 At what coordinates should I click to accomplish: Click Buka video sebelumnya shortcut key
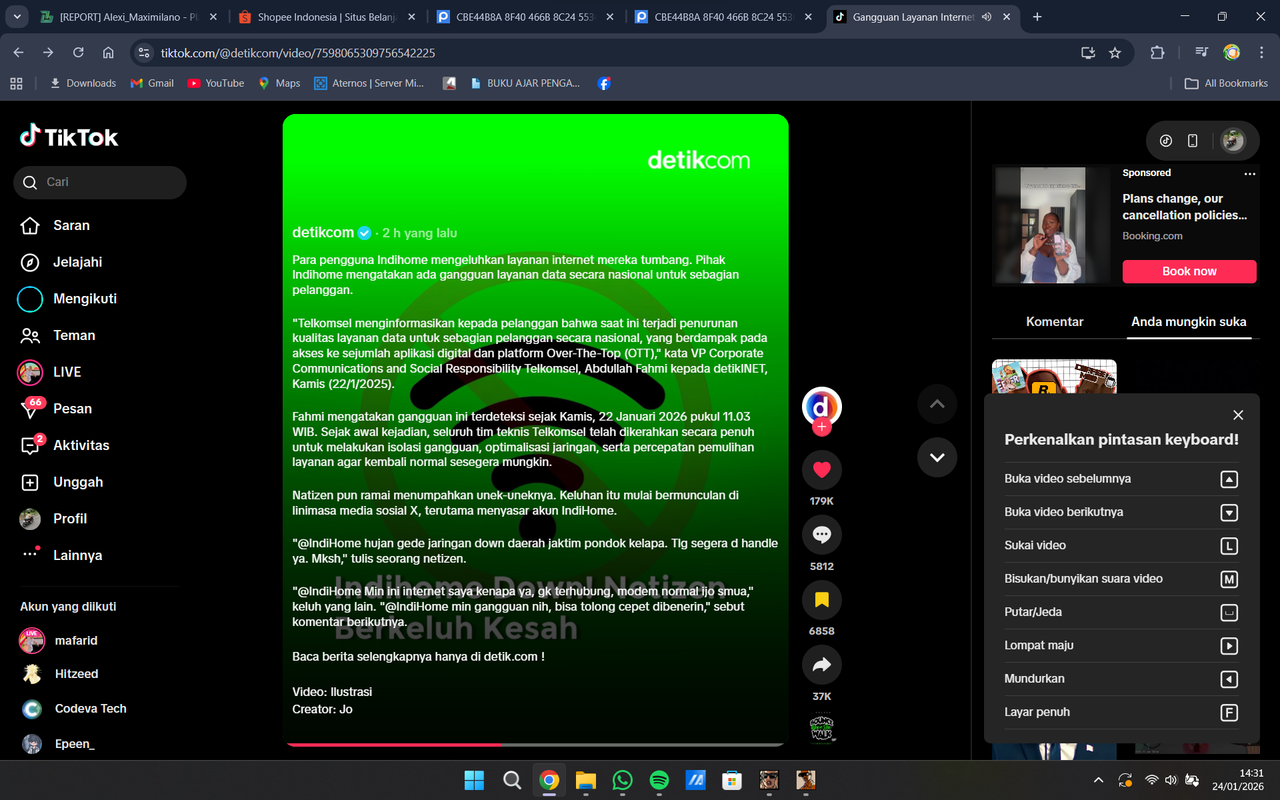coord(1229,479)
